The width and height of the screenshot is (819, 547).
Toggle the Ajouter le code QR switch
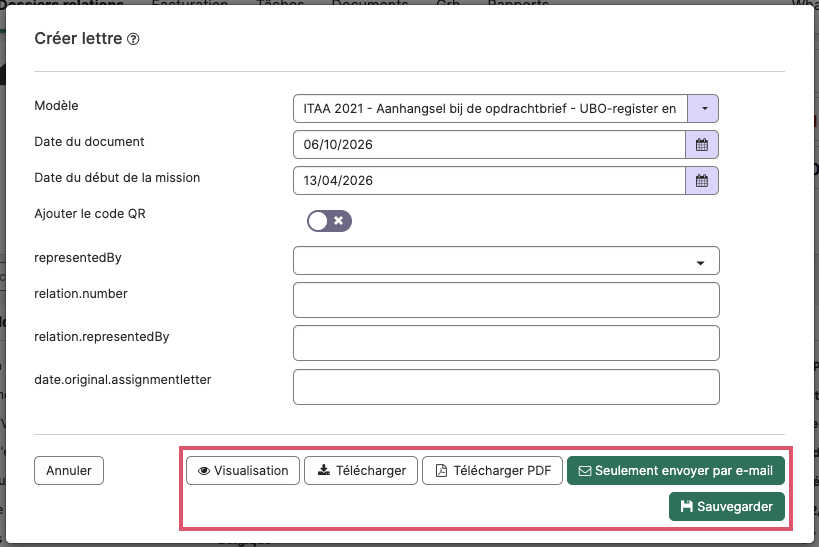[x=329, y=221]
